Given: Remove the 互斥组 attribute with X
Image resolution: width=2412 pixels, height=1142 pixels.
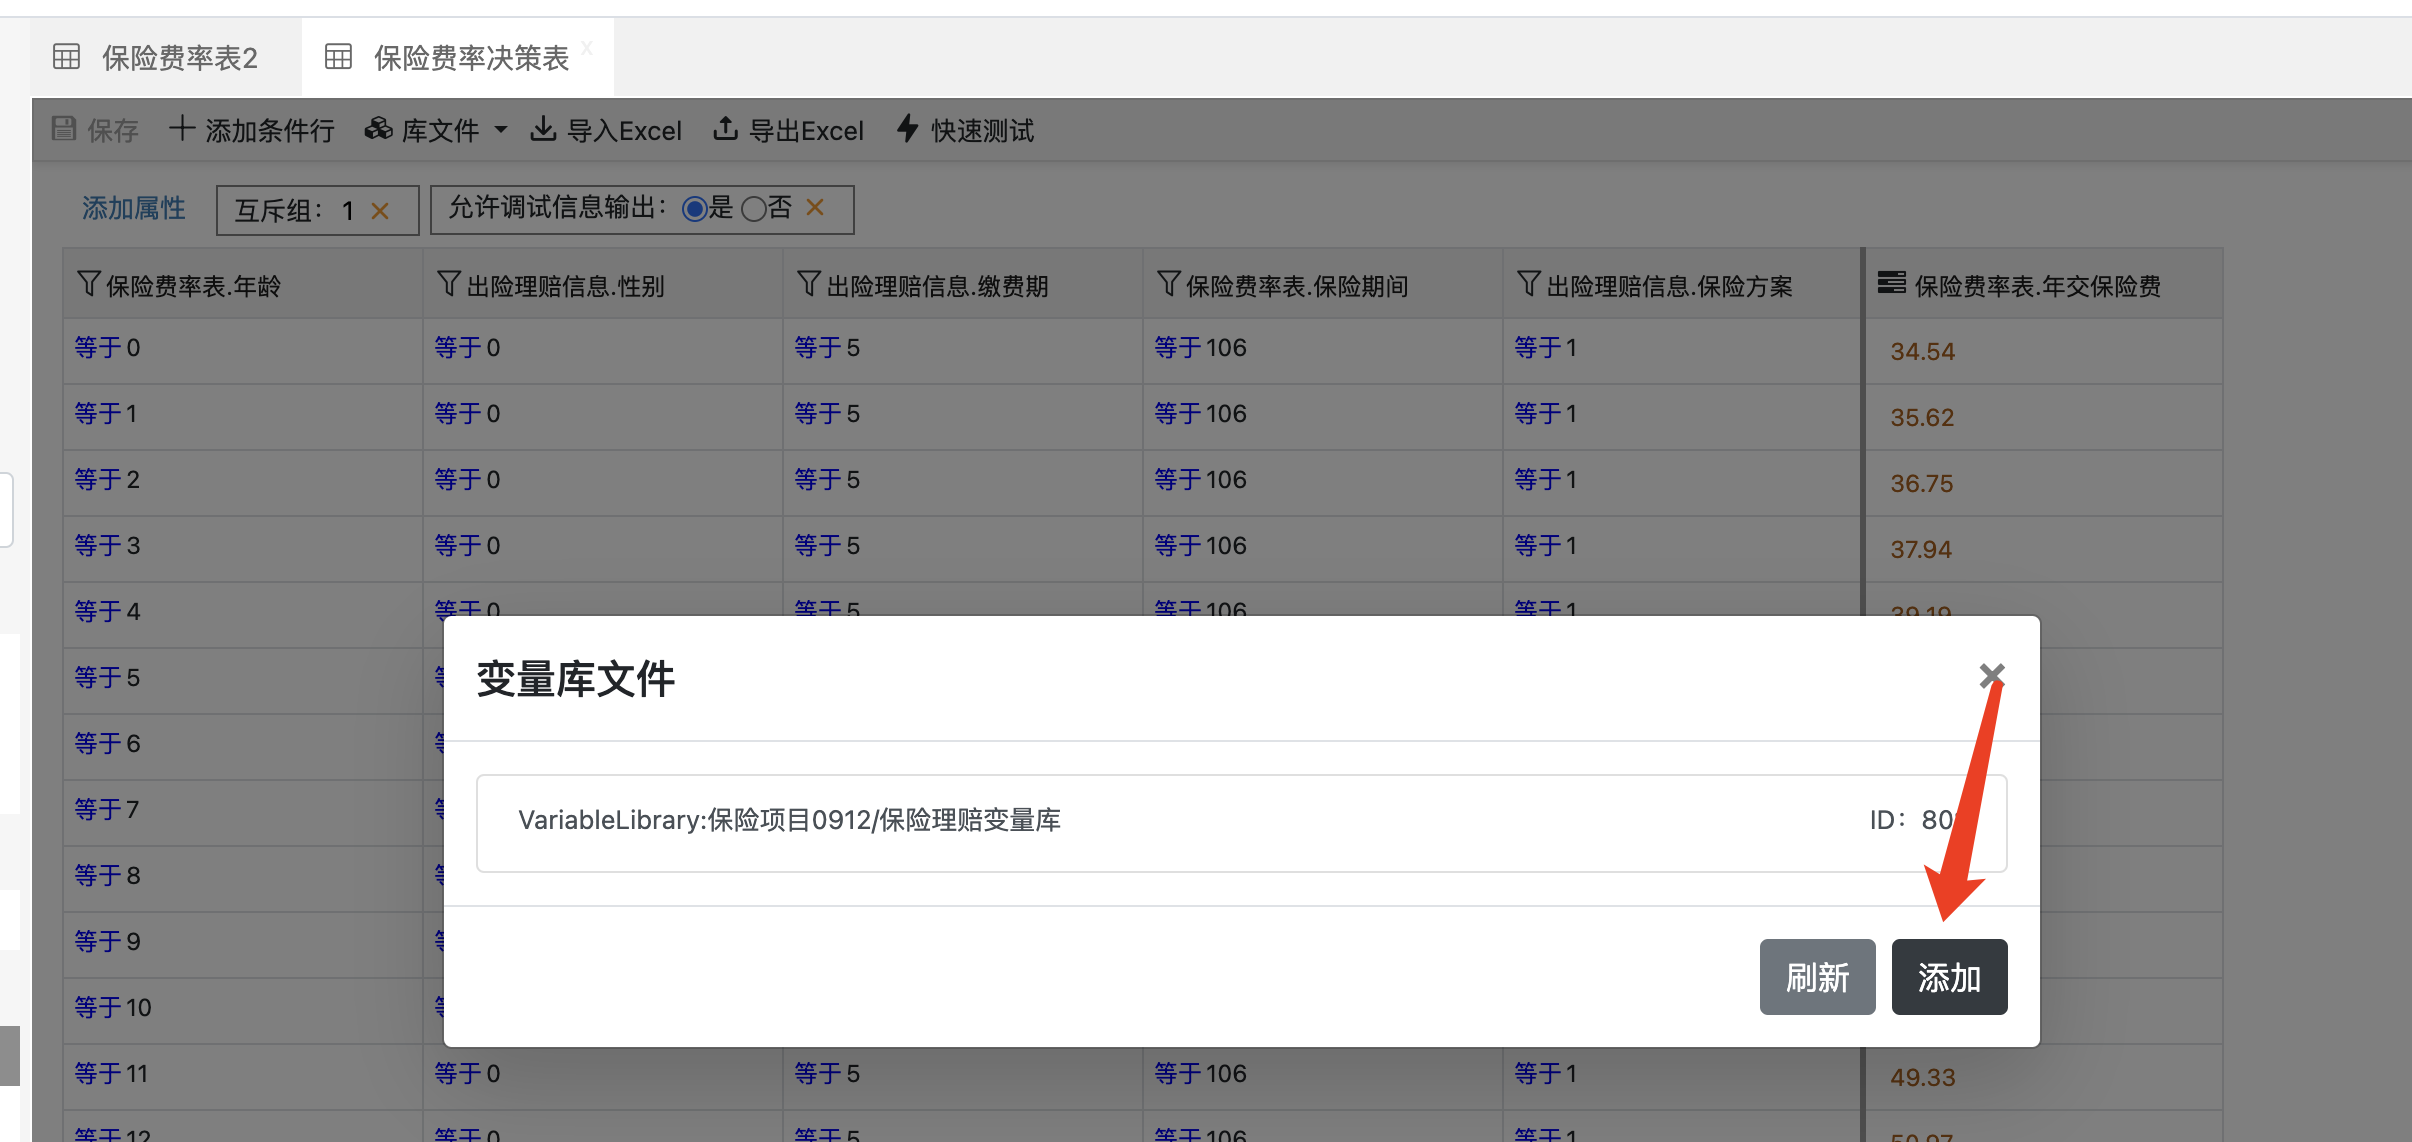Looking at the screenshot, I should pos(380,211).
